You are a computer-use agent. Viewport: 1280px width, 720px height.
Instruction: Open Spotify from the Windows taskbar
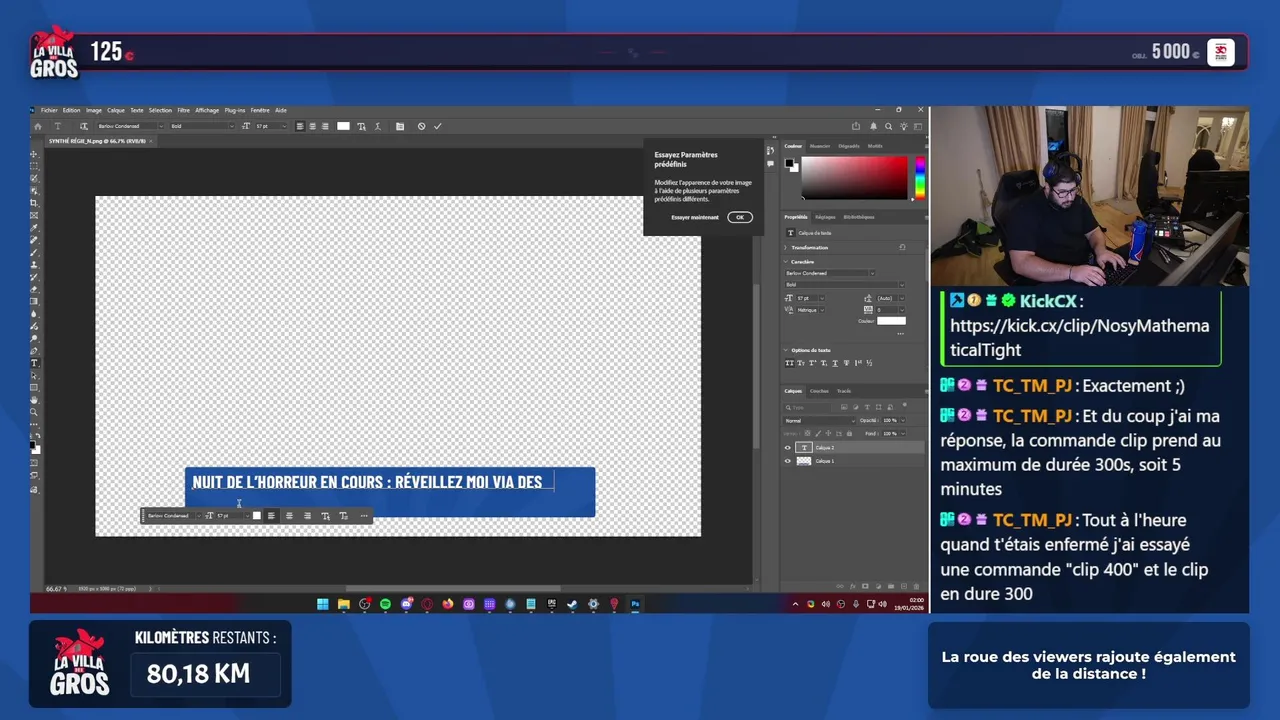(386, 604)
